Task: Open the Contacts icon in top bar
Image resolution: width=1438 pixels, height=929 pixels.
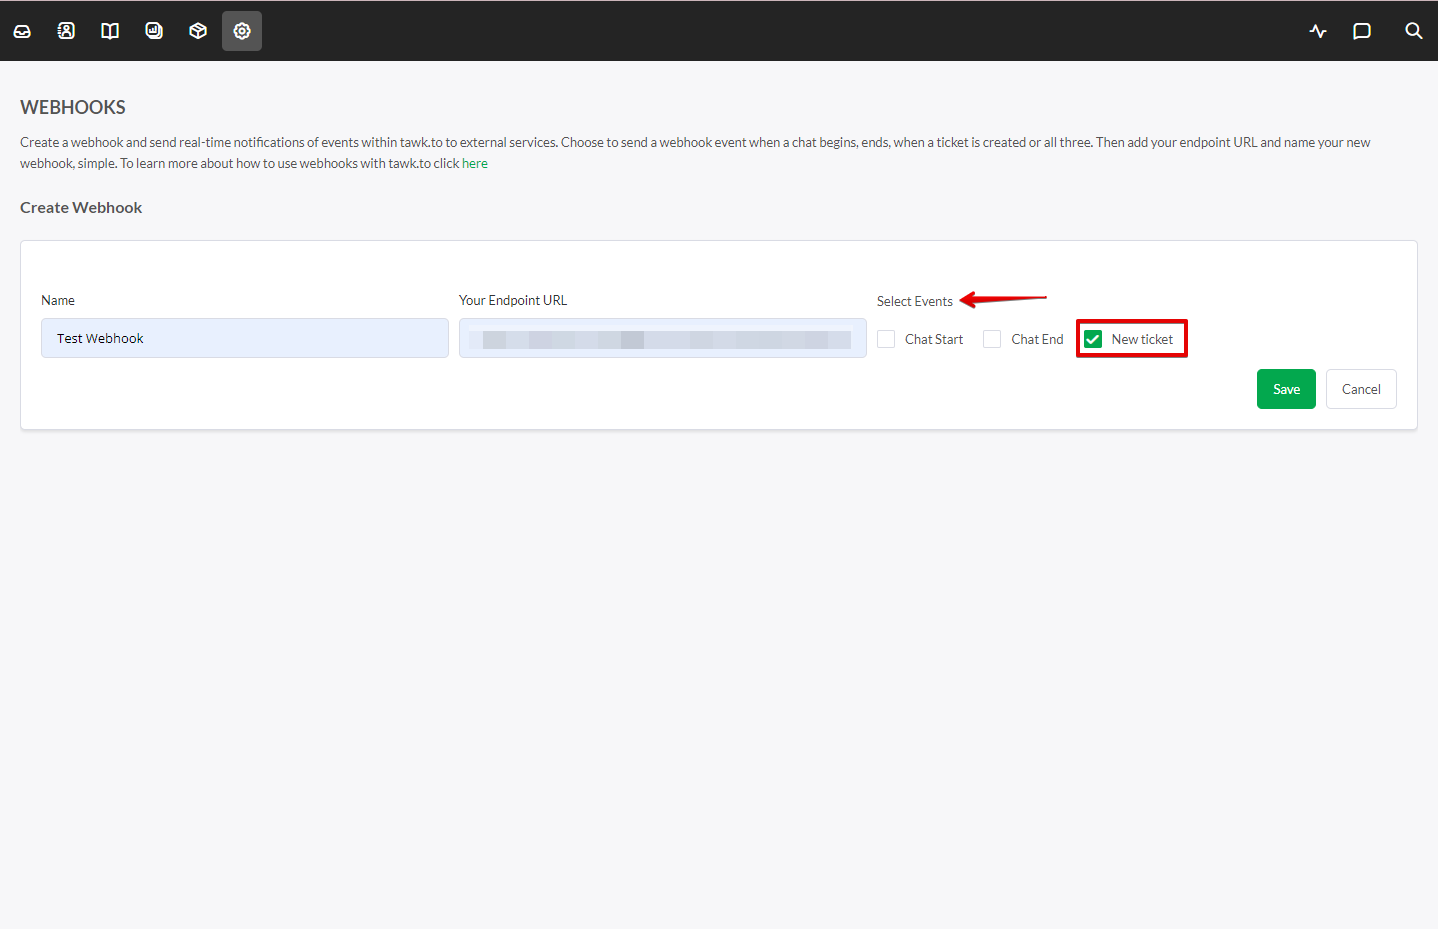Action: [66, 31]
